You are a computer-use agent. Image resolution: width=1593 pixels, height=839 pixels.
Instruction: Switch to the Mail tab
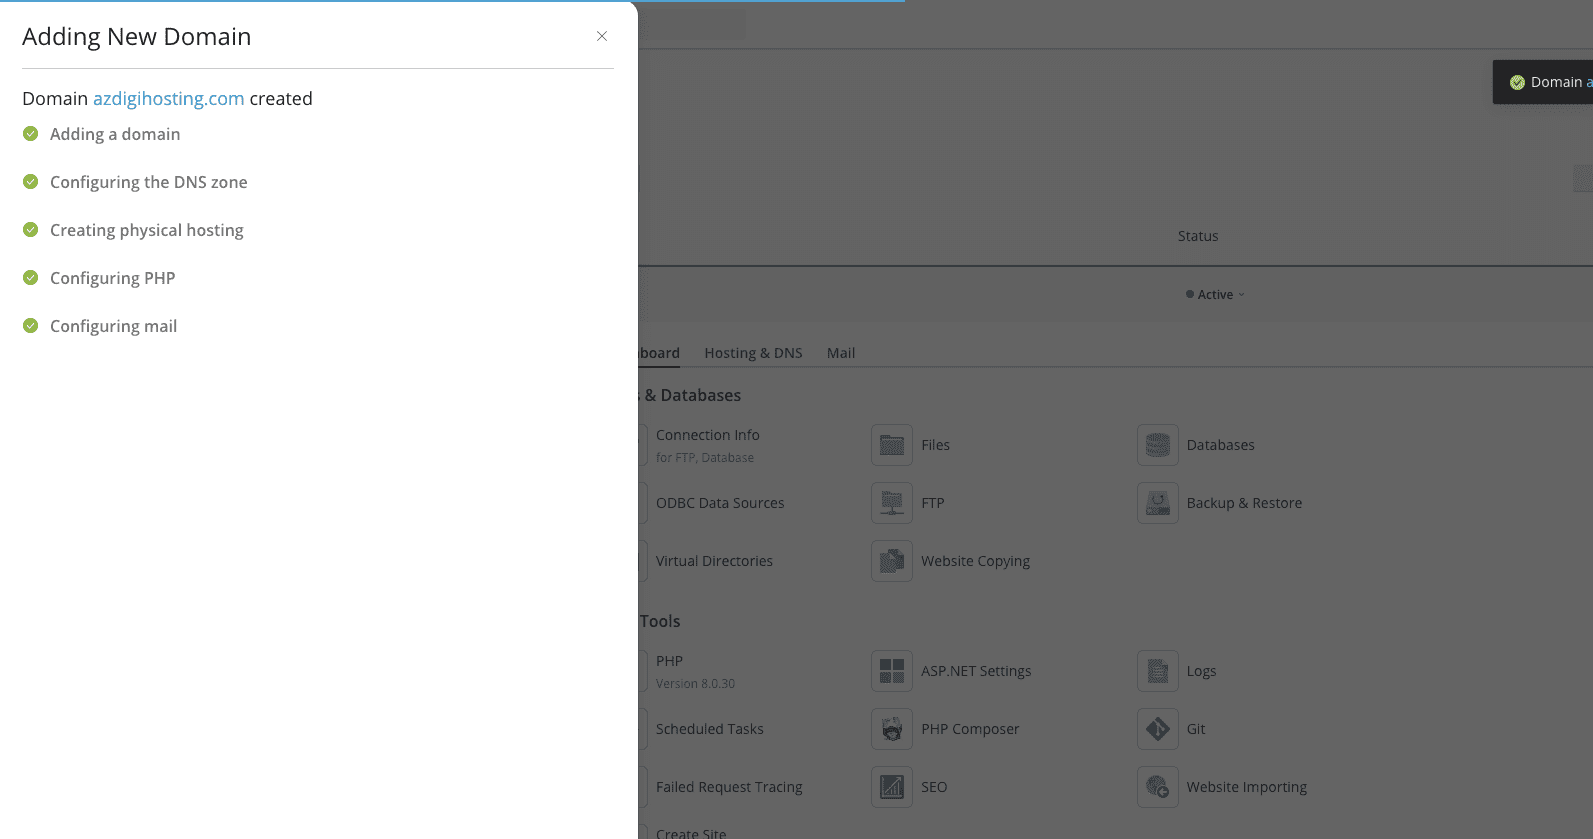[x=840, y=353]
